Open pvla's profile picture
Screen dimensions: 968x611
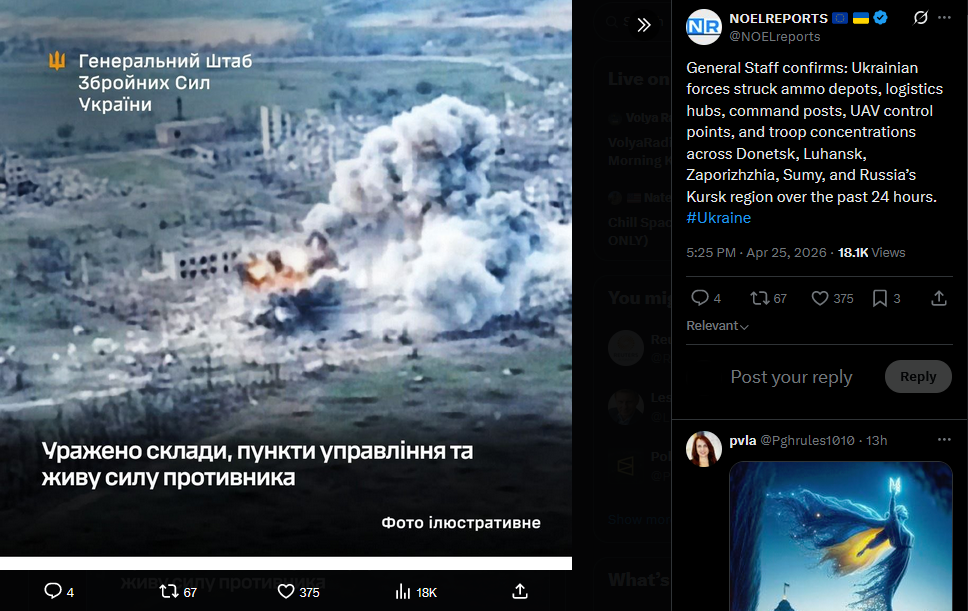point(704,449)
